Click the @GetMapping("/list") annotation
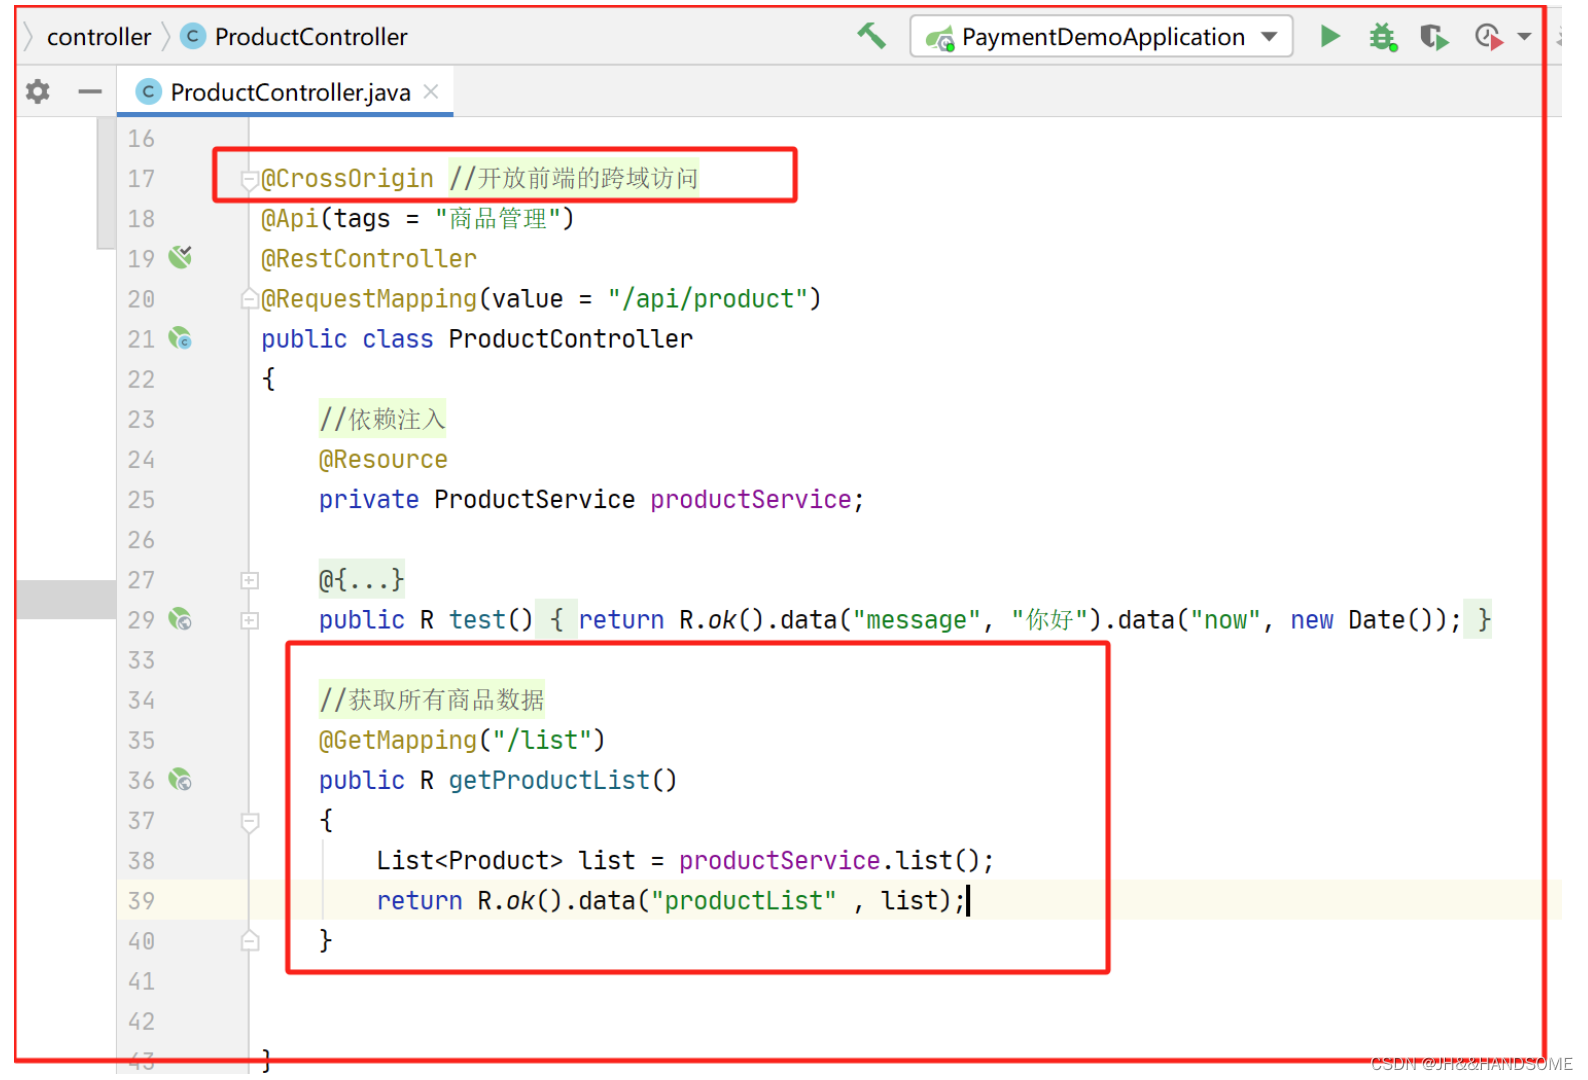1588x1080 pixels. (x=462, y=740)
